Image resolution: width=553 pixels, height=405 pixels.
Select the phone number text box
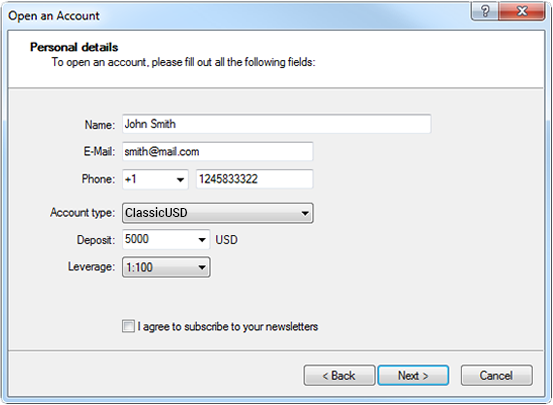click(254, 179)
